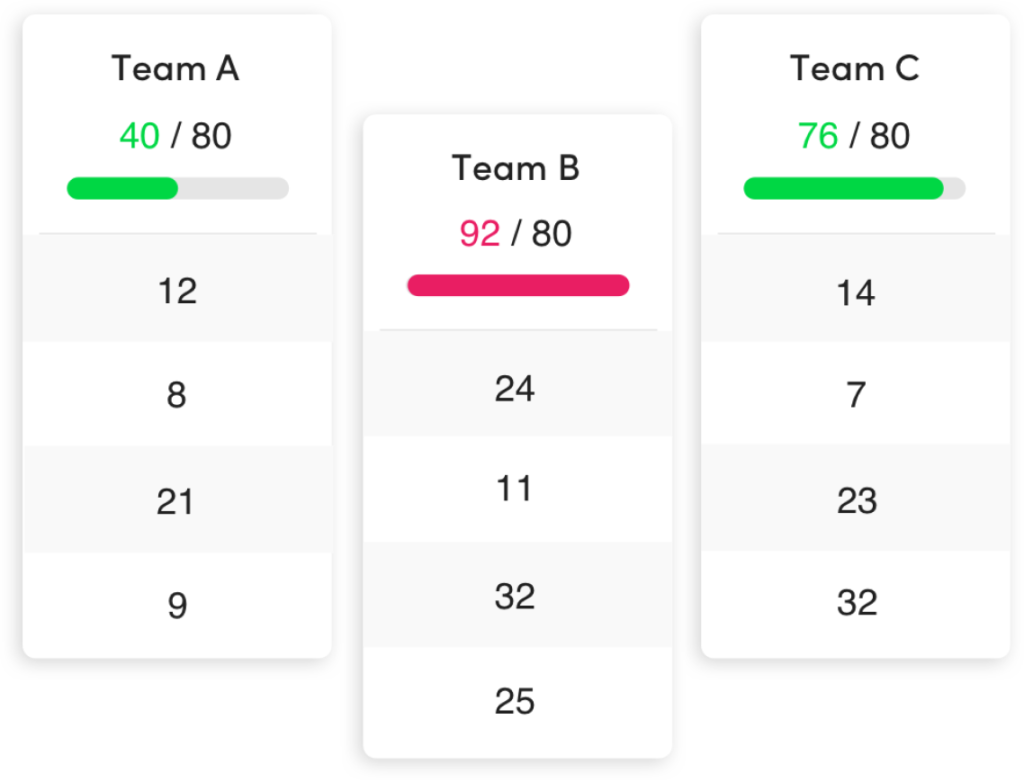Select the 12 row in Team A
The width and height of the screenshot is (1024, 782).
[x=177, y=291]
